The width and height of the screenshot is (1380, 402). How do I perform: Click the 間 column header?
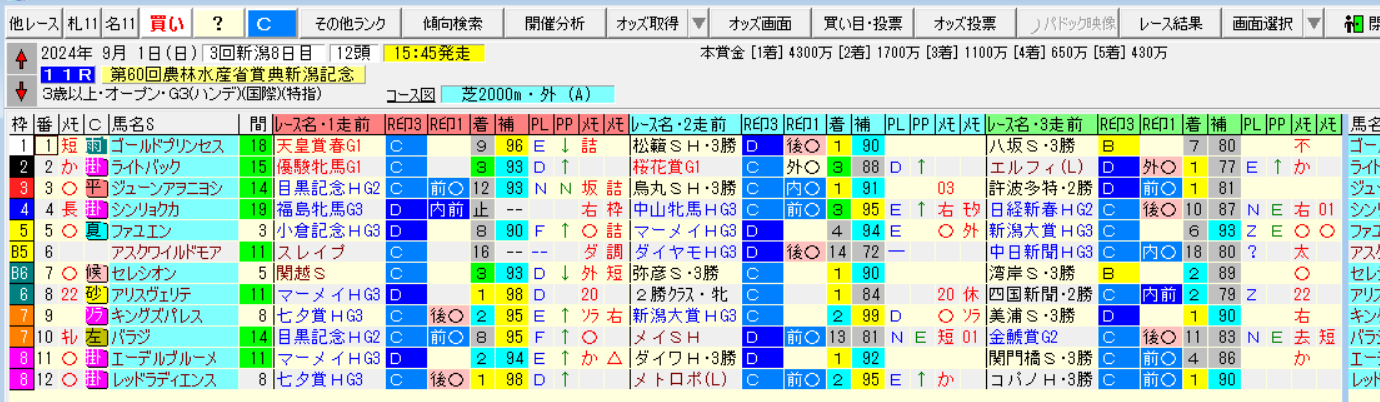pos(257,125)
